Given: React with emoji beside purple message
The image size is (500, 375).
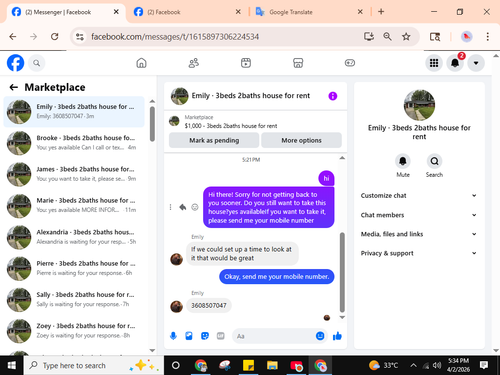Looking at the screenshot, I should click(x=195, y=207).
